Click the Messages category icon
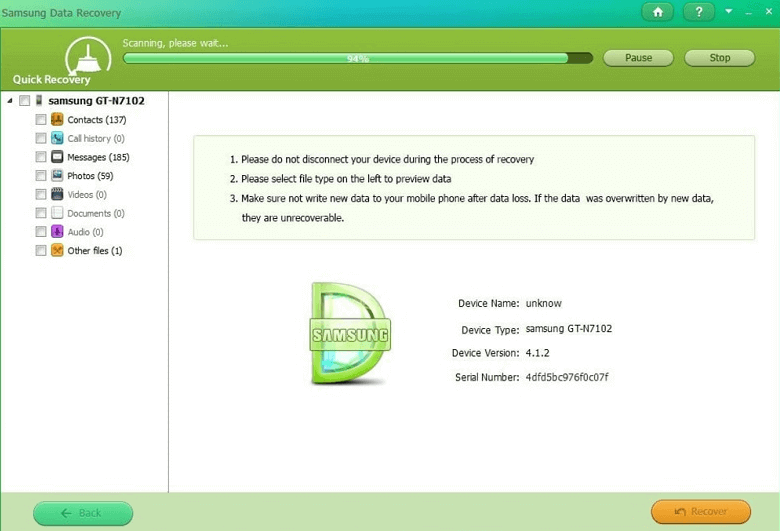 pyautogui.click(x=57, y=157)
